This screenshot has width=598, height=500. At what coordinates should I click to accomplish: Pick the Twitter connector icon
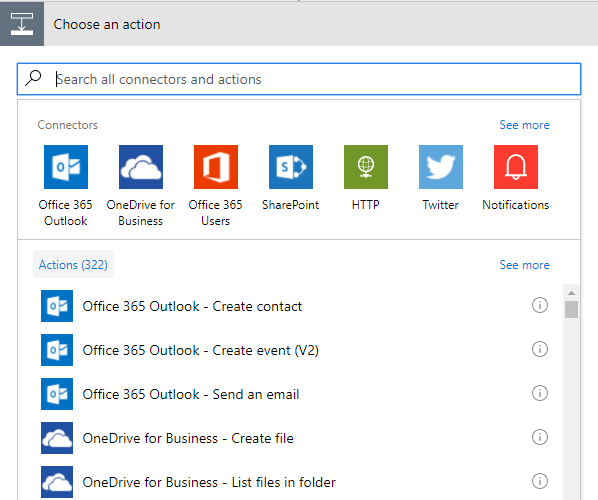[441, 167]
